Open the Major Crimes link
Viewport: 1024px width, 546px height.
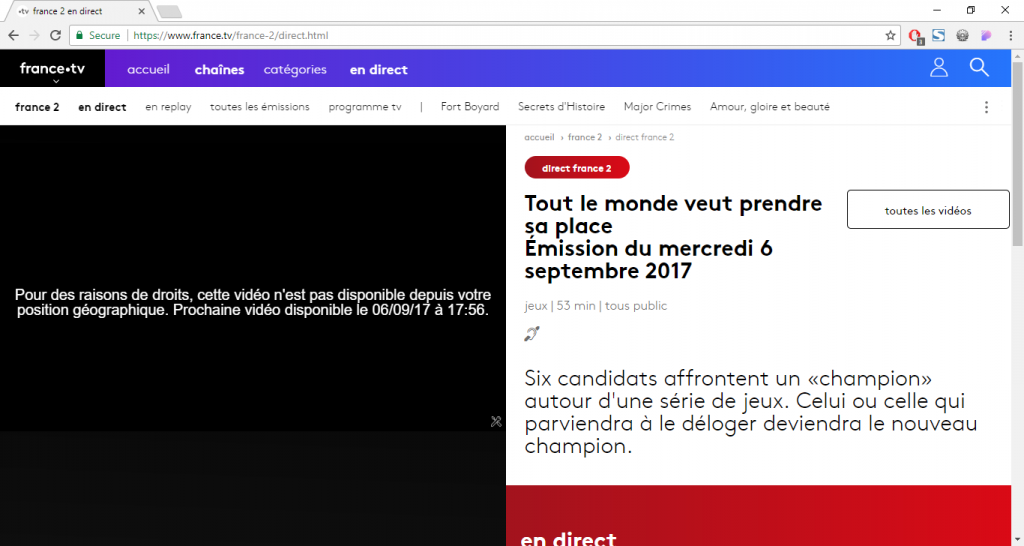pos(658,106)
